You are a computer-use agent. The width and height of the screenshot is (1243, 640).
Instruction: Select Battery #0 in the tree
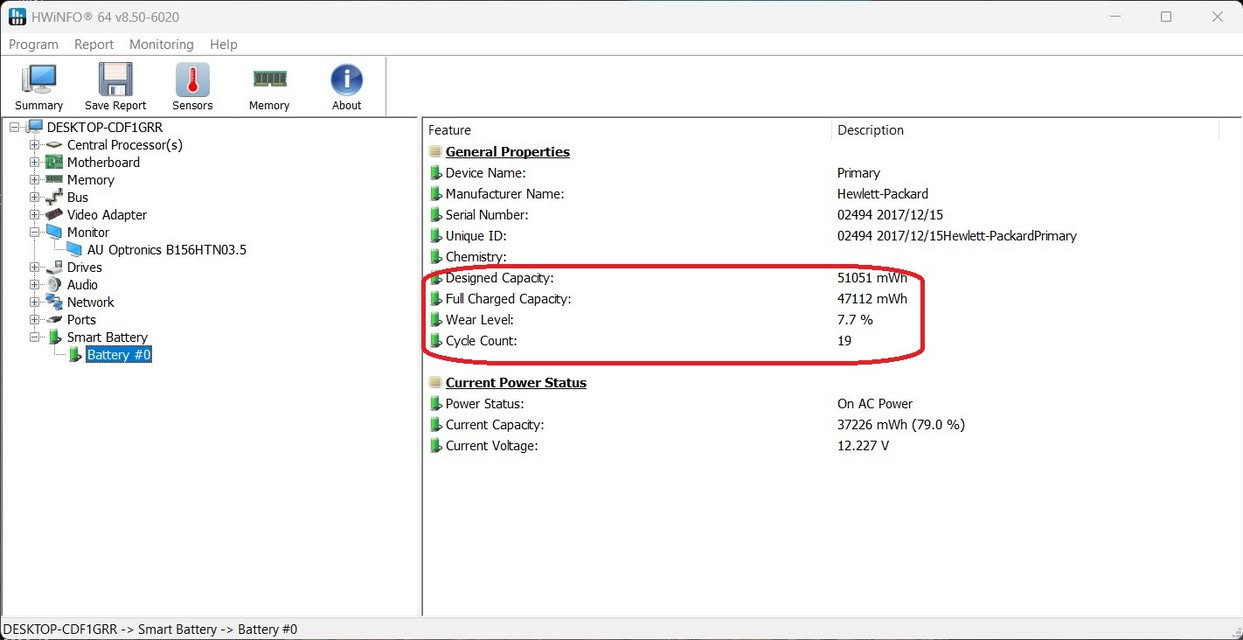click(119, 355)
